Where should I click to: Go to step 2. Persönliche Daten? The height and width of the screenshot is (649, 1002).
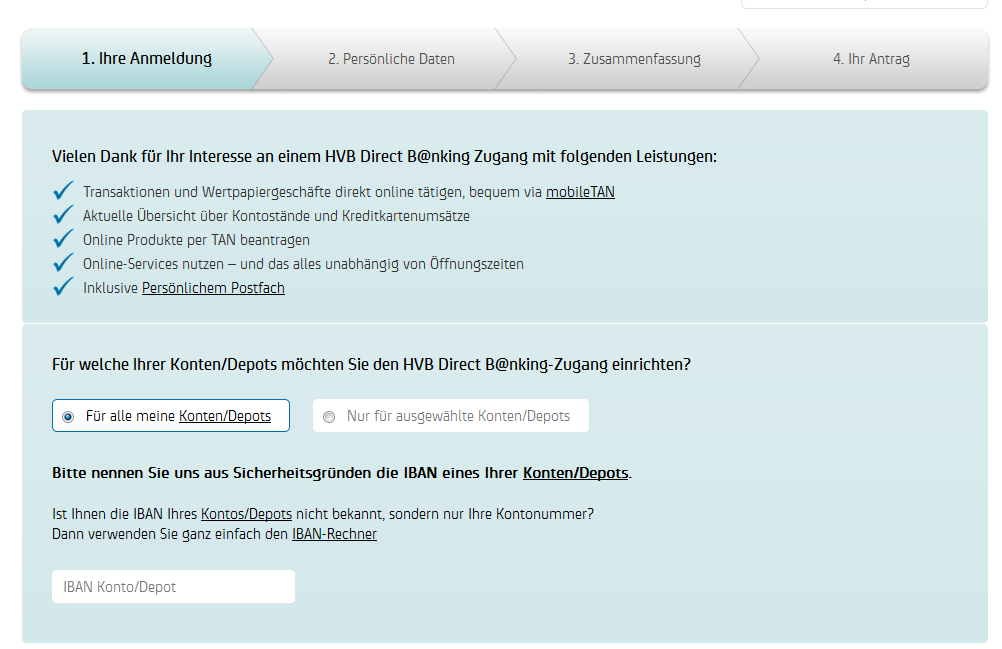tap(391, 59)
